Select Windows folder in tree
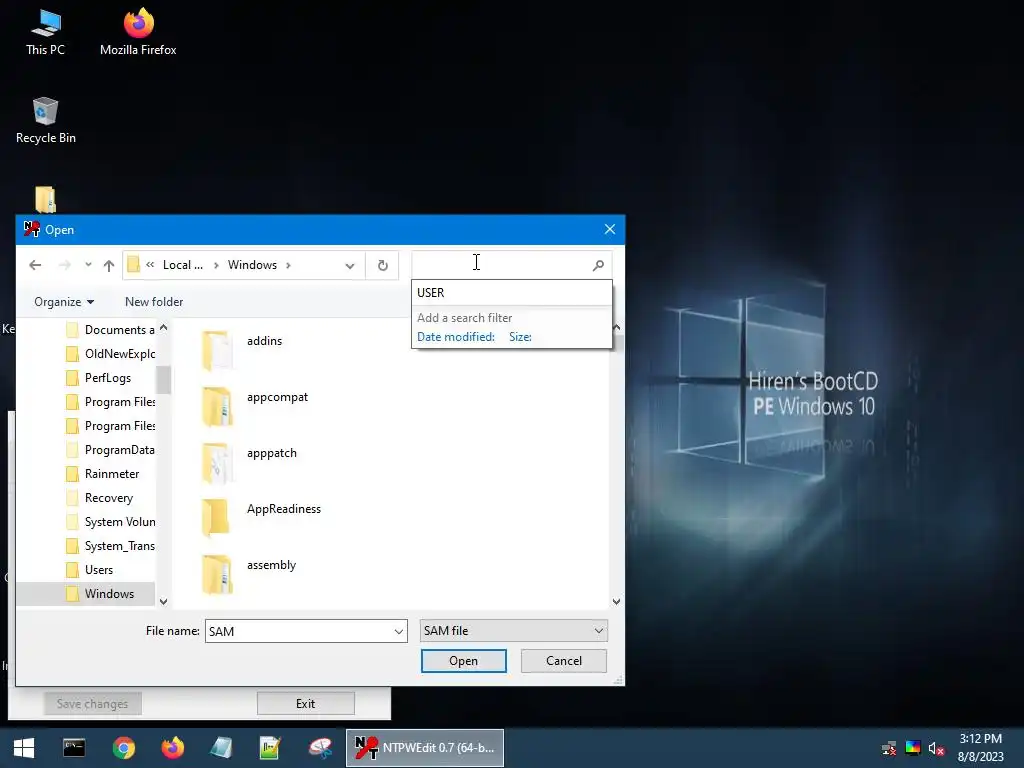Screen dimensions: 1024x768 pyautogui.click(x=100, y=594)
